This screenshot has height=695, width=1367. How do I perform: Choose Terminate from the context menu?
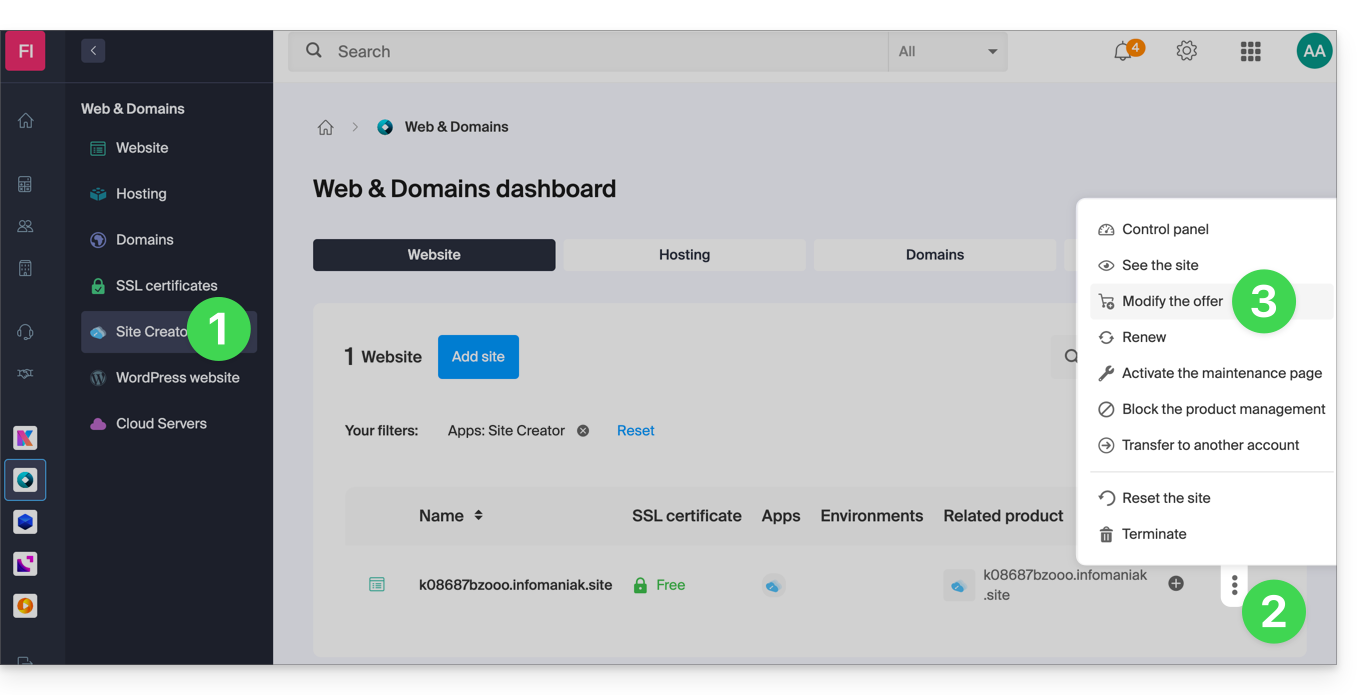pos(1153,534)
